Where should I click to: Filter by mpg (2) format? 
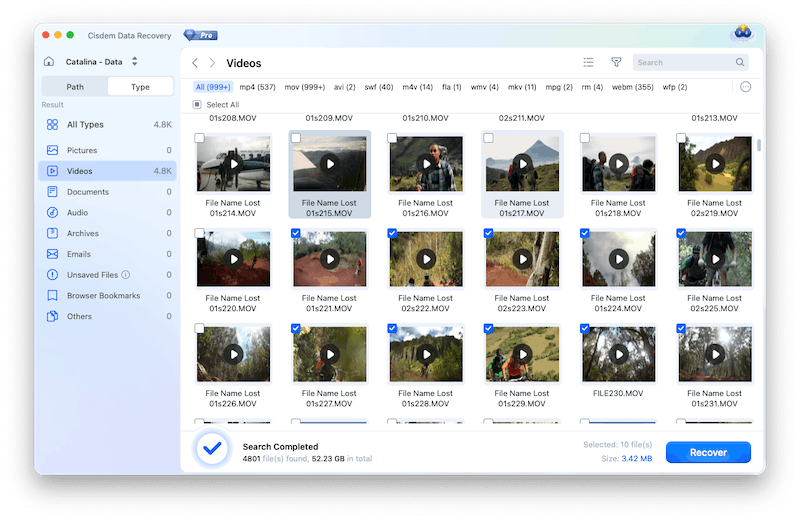559,87
